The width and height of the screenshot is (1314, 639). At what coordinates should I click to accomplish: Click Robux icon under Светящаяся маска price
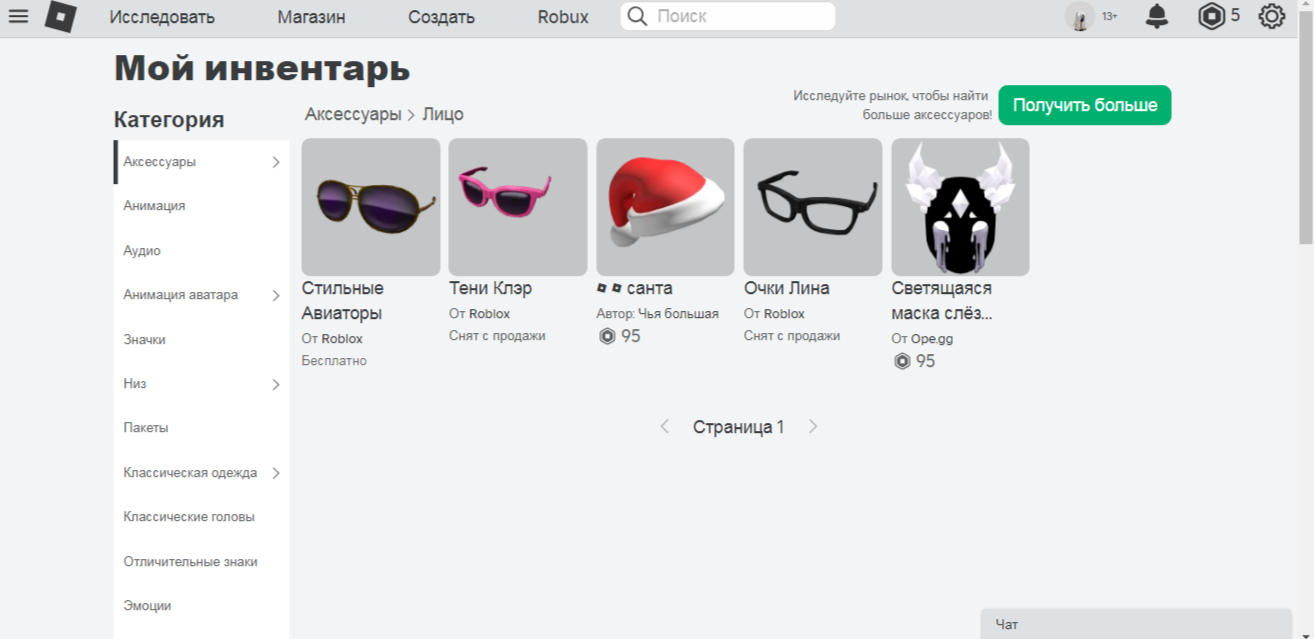point(902,361)
